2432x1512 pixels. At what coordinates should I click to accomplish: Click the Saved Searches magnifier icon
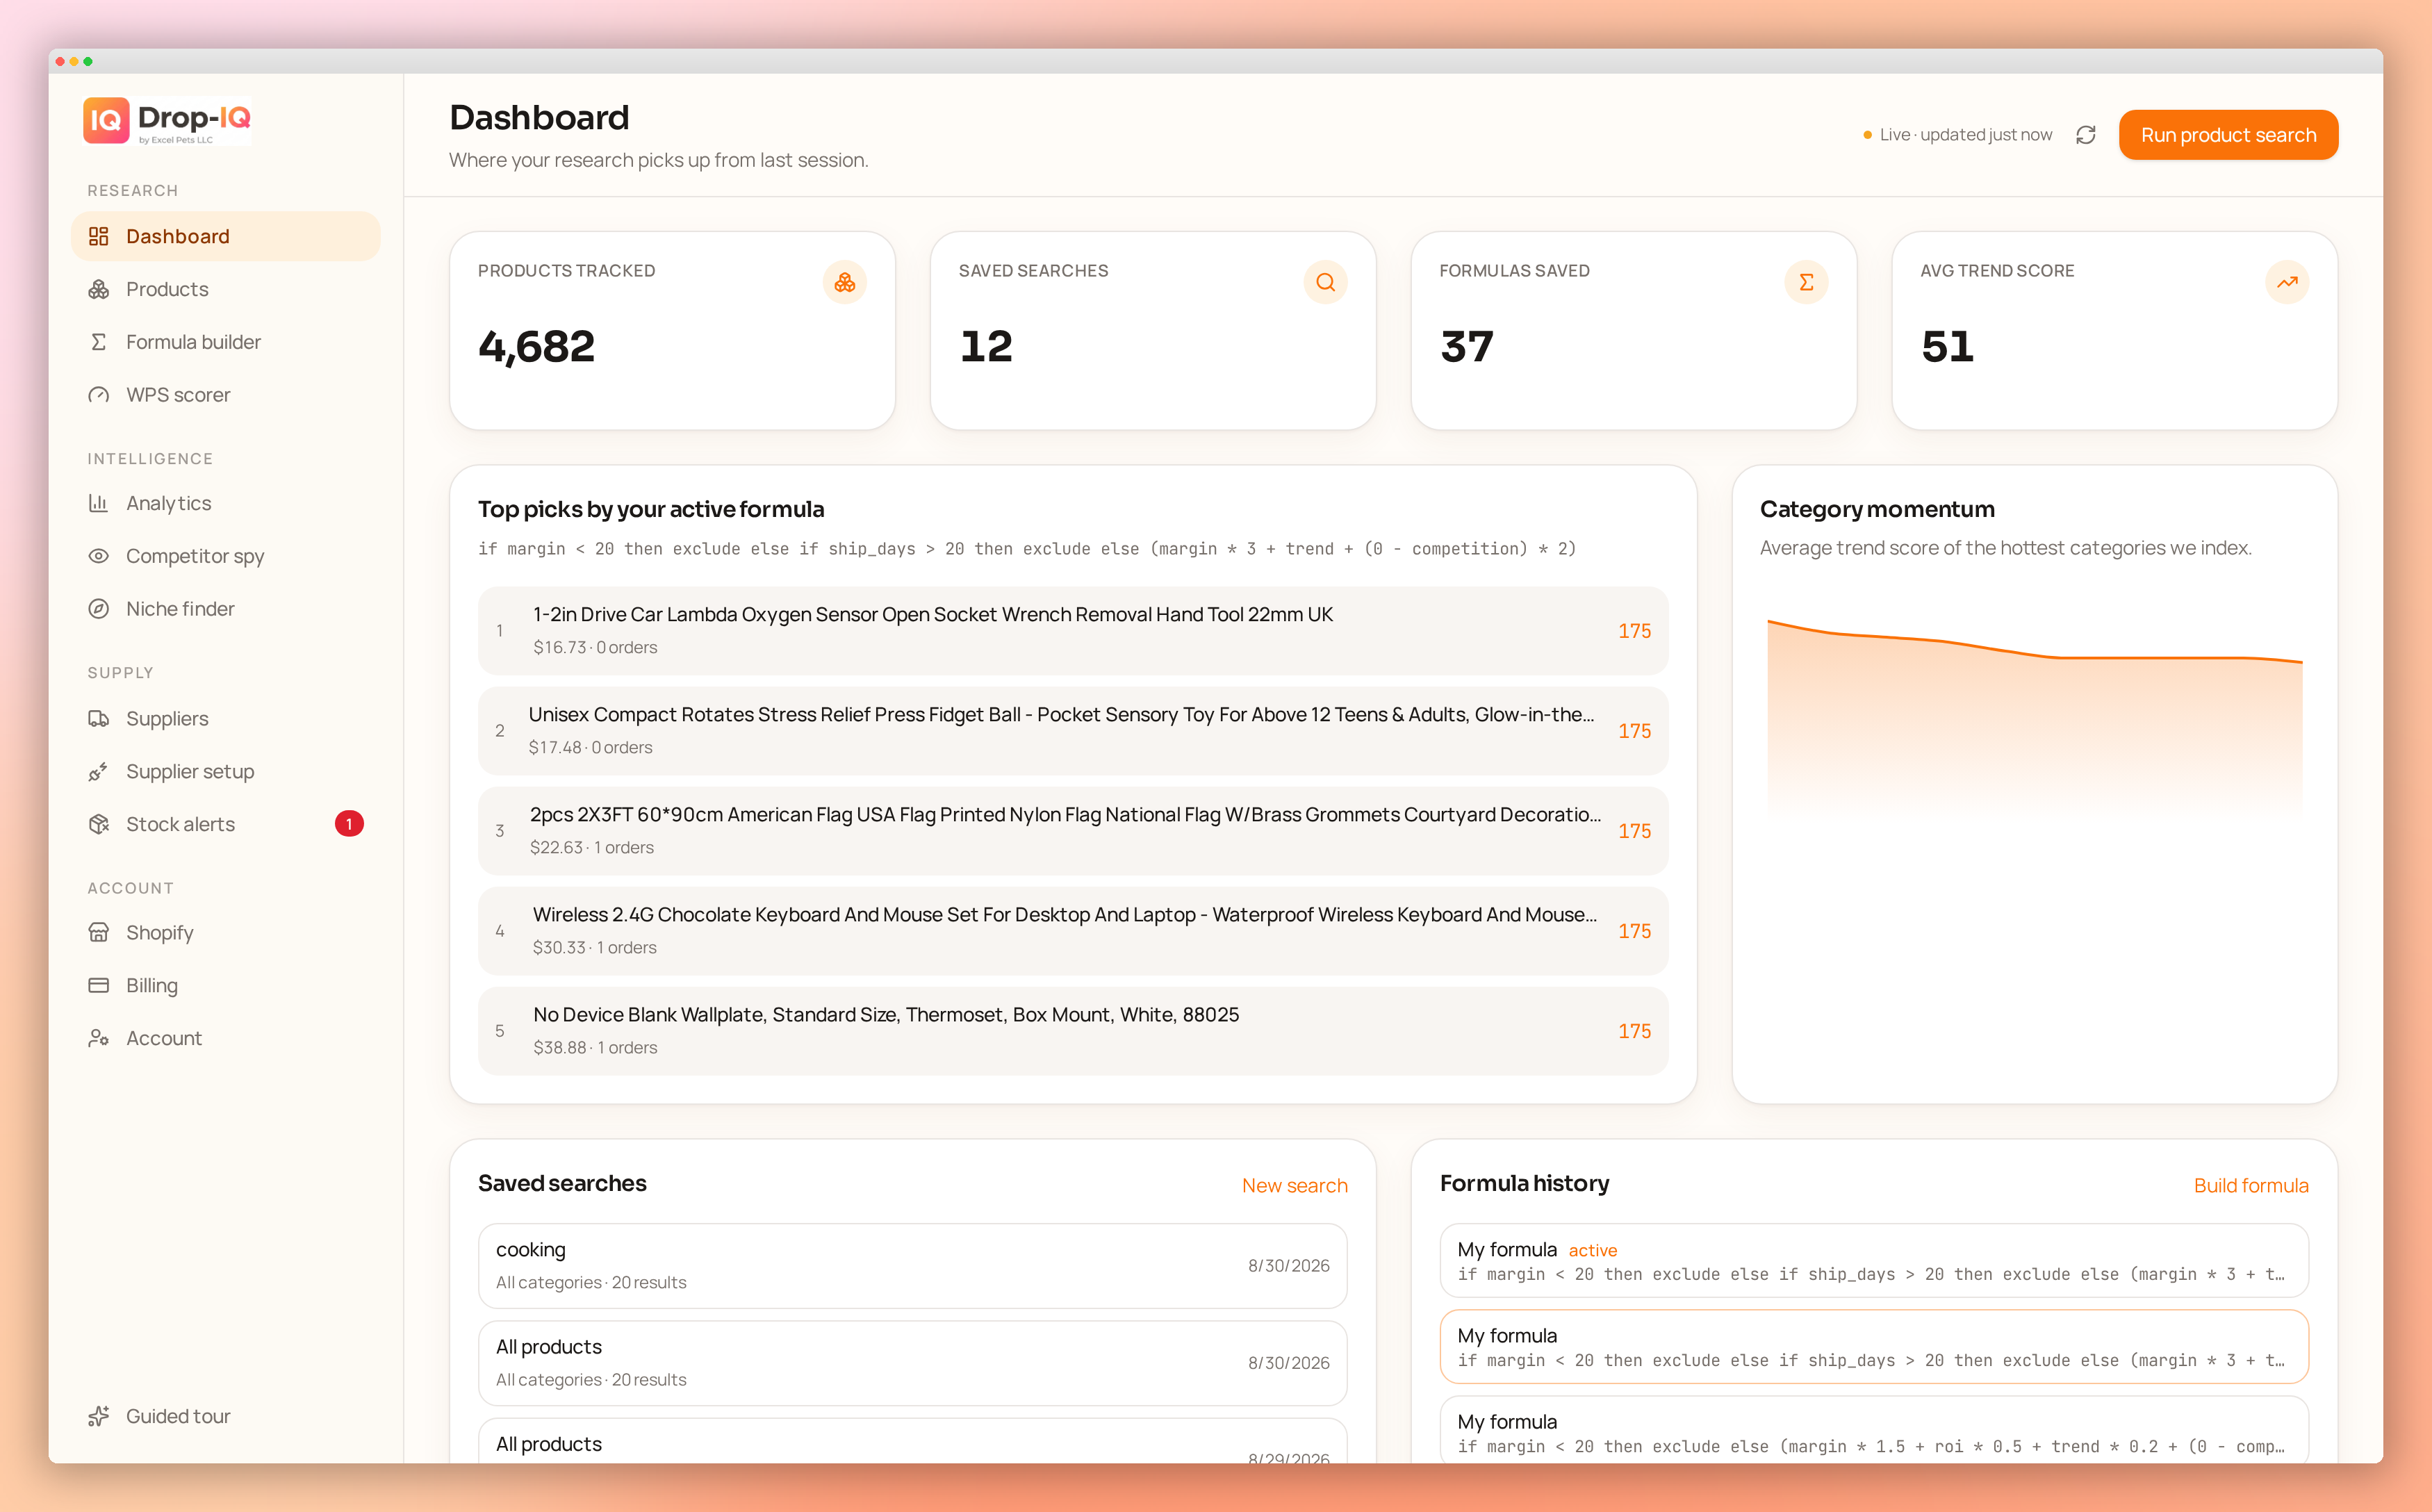pos(1325,282)
